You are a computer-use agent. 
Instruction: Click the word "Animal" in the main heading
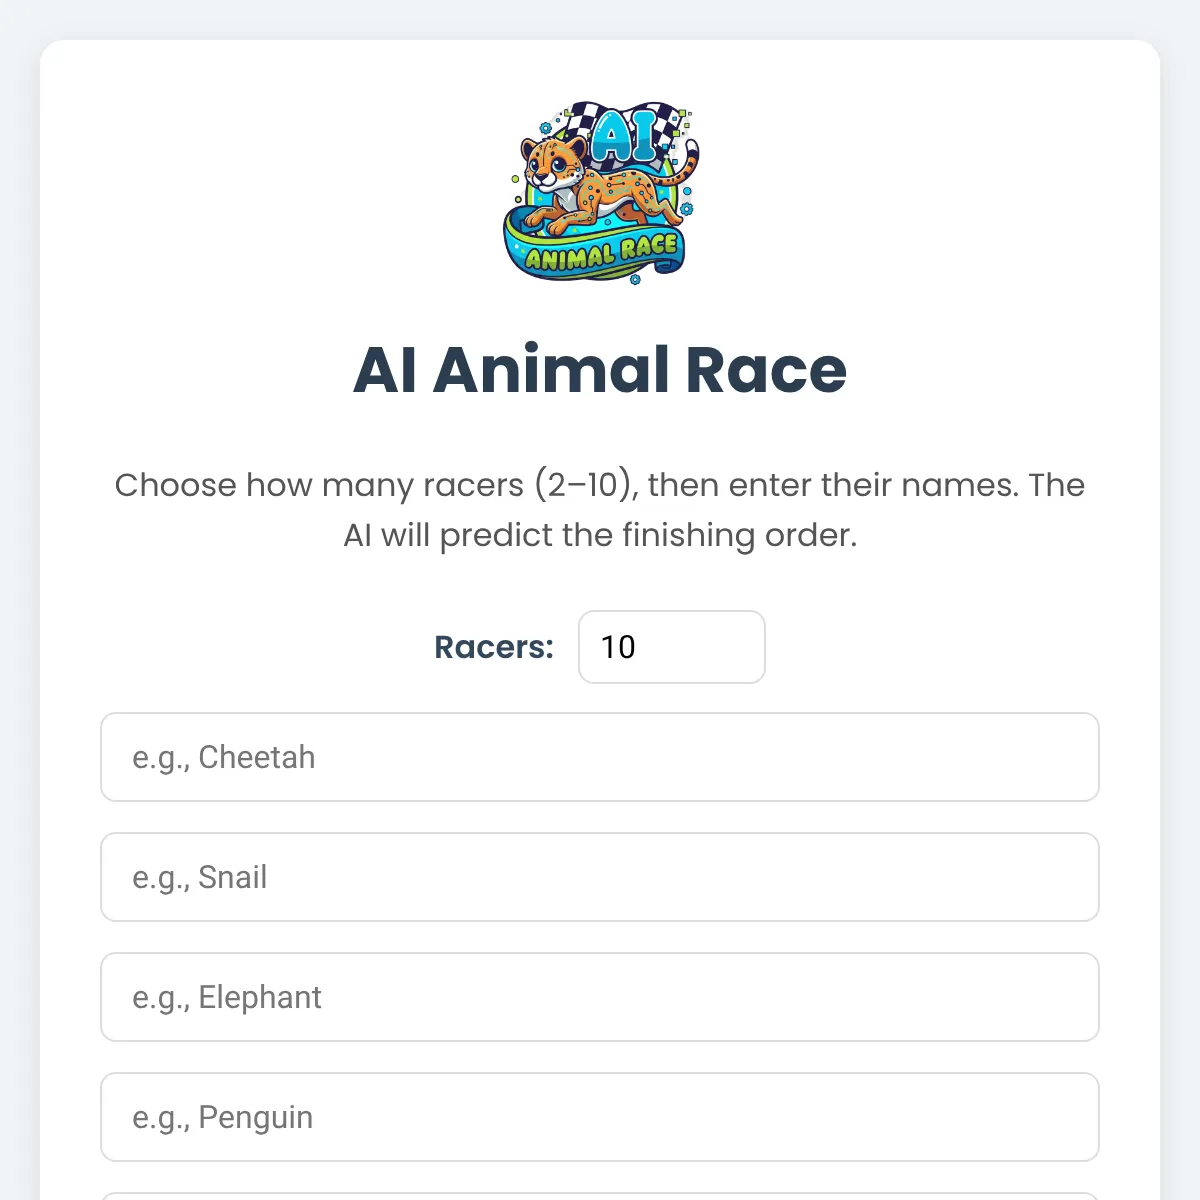click(551, 370)
